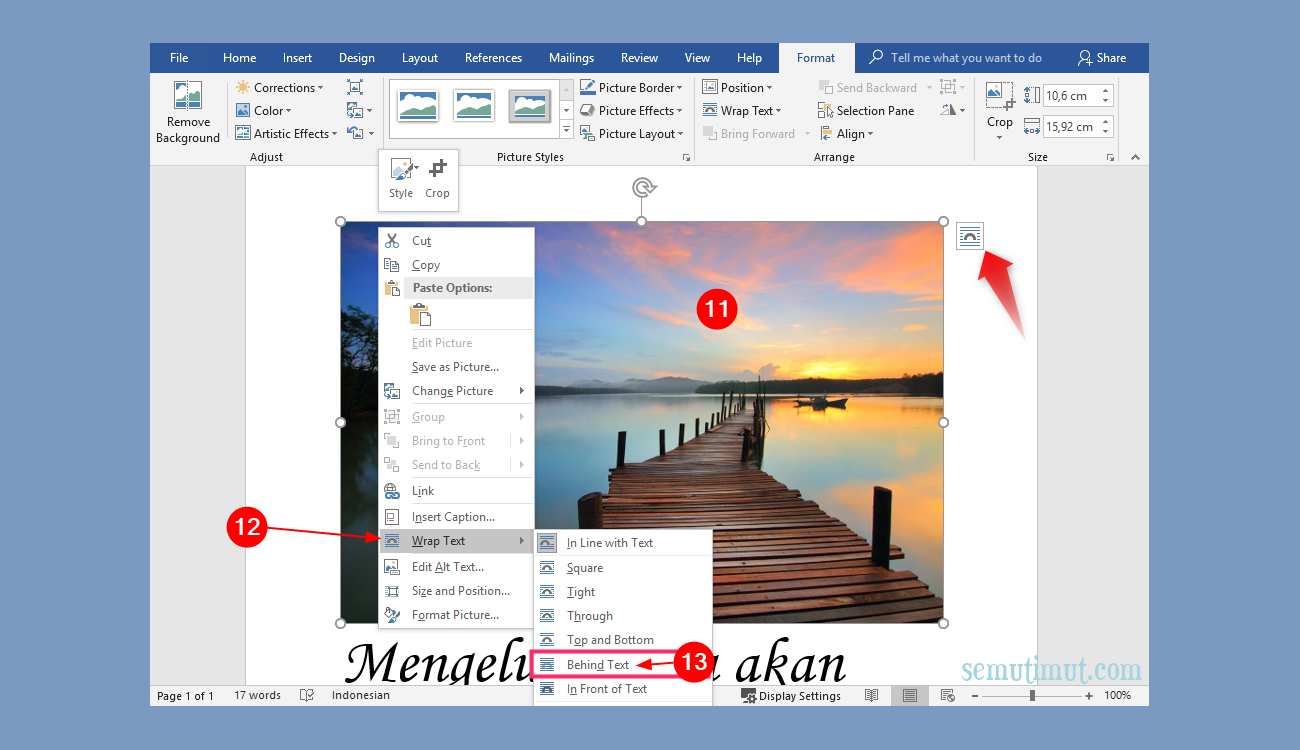
Task: Expand the Color dropdown
Action: [x=264, y=111]
